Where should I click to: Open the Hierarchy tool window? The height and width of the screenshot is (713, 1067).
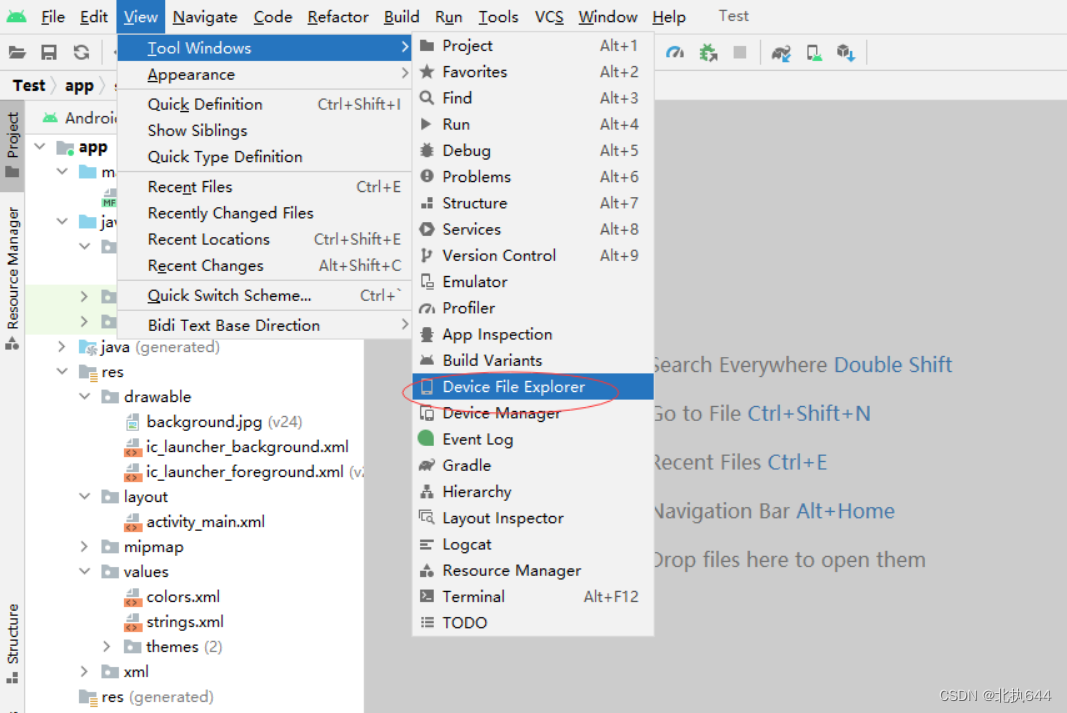[533, 492]
